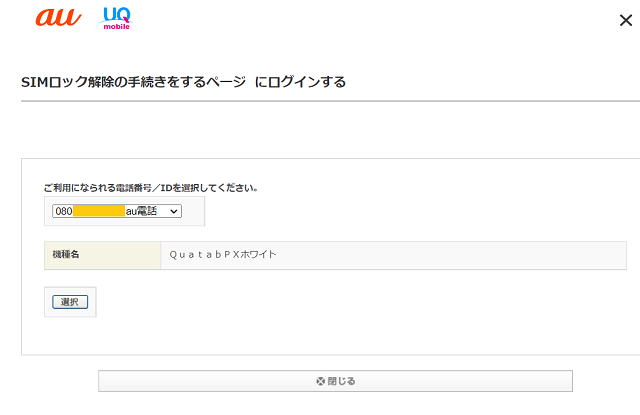Click the ご利用になられる電話番号 instruction text
This screenshot has height=415, width=640.
click(151, 188)
